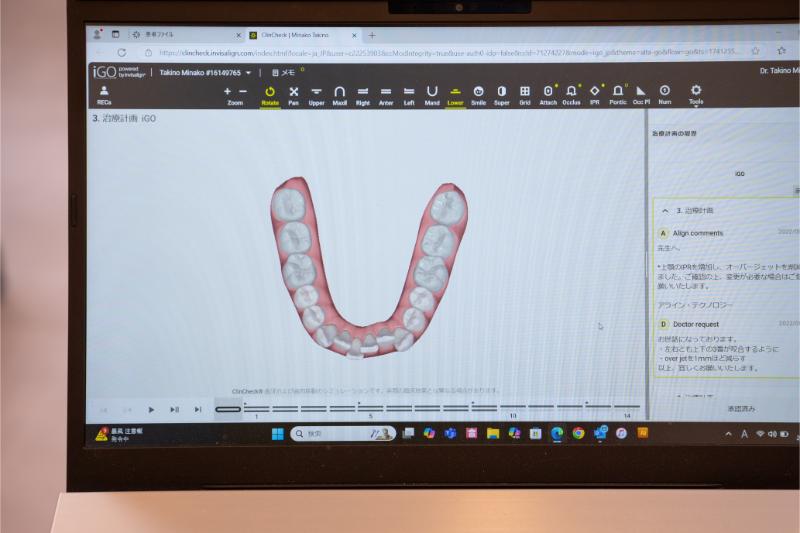Open the Tools gear menu
Viewport: 800px width, 533px height.
[x=696, y=93]
